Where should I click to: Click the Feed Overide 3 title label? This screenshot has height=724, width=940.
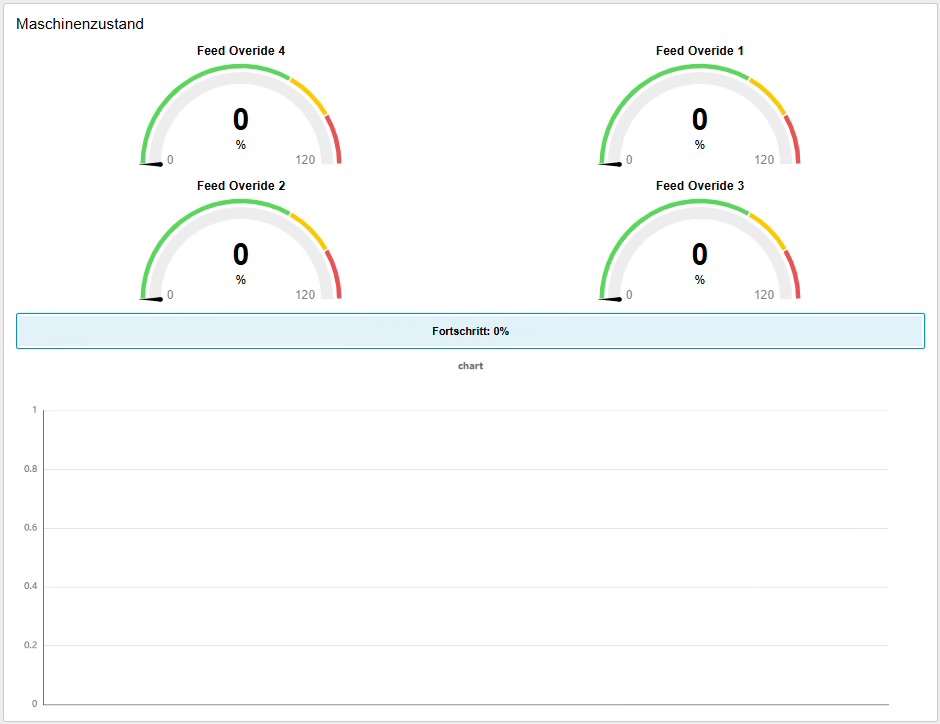click(700, 186)
